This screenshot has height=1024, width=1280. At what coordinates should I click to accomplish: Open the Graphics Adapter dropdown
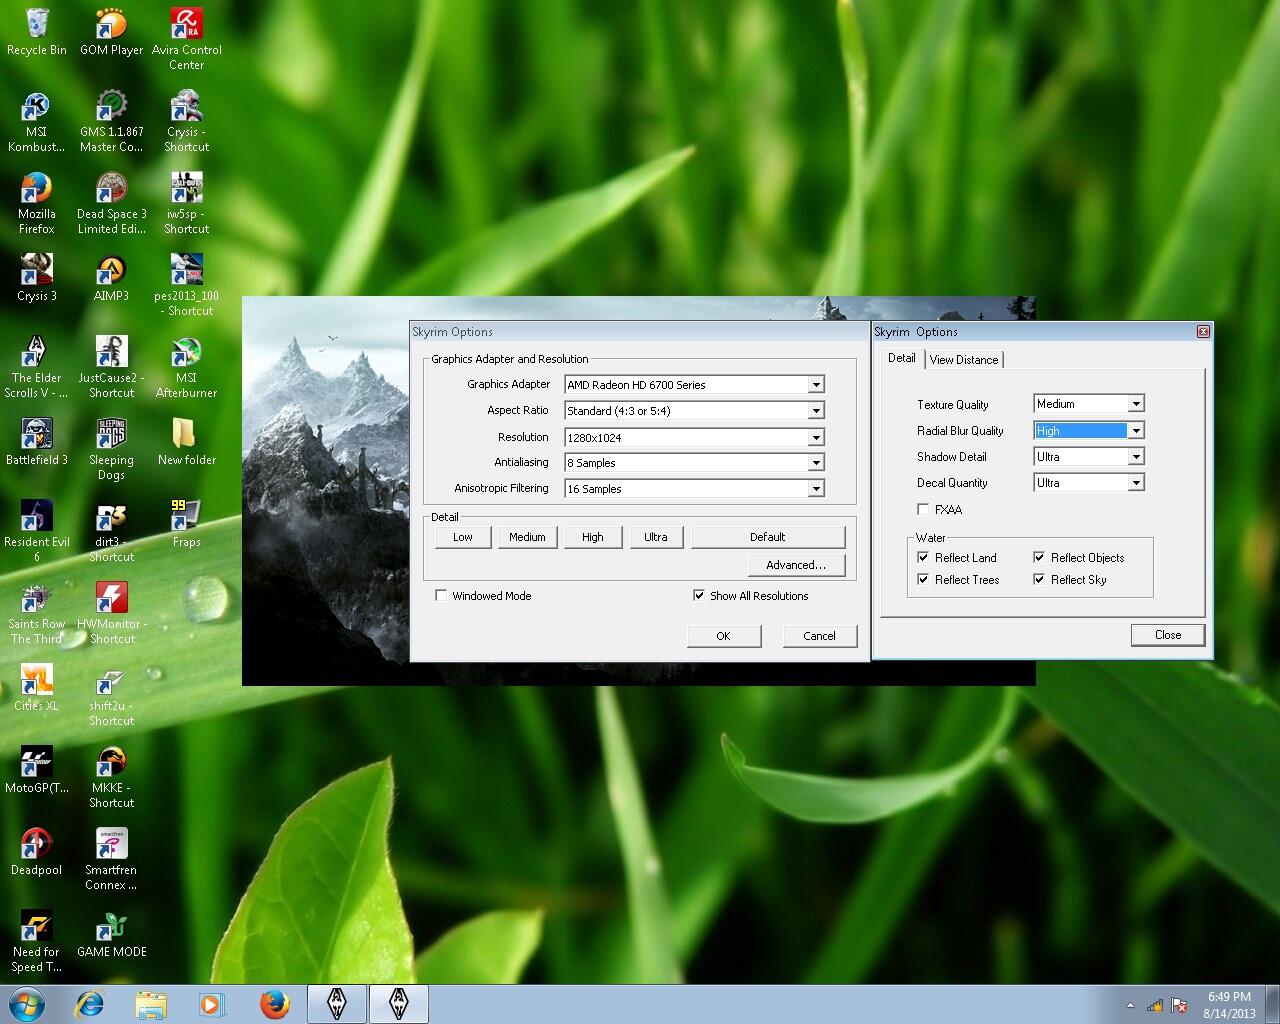click(816, 385)
